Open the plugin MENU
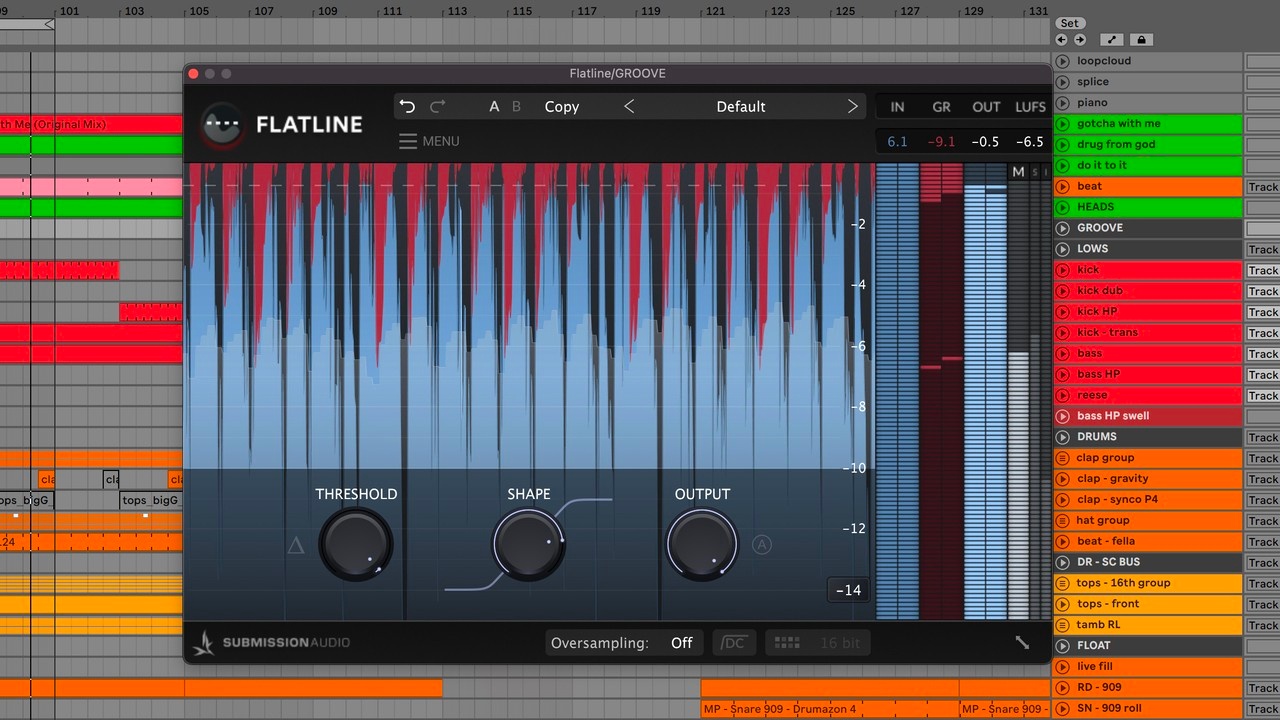 click(429, 141)
